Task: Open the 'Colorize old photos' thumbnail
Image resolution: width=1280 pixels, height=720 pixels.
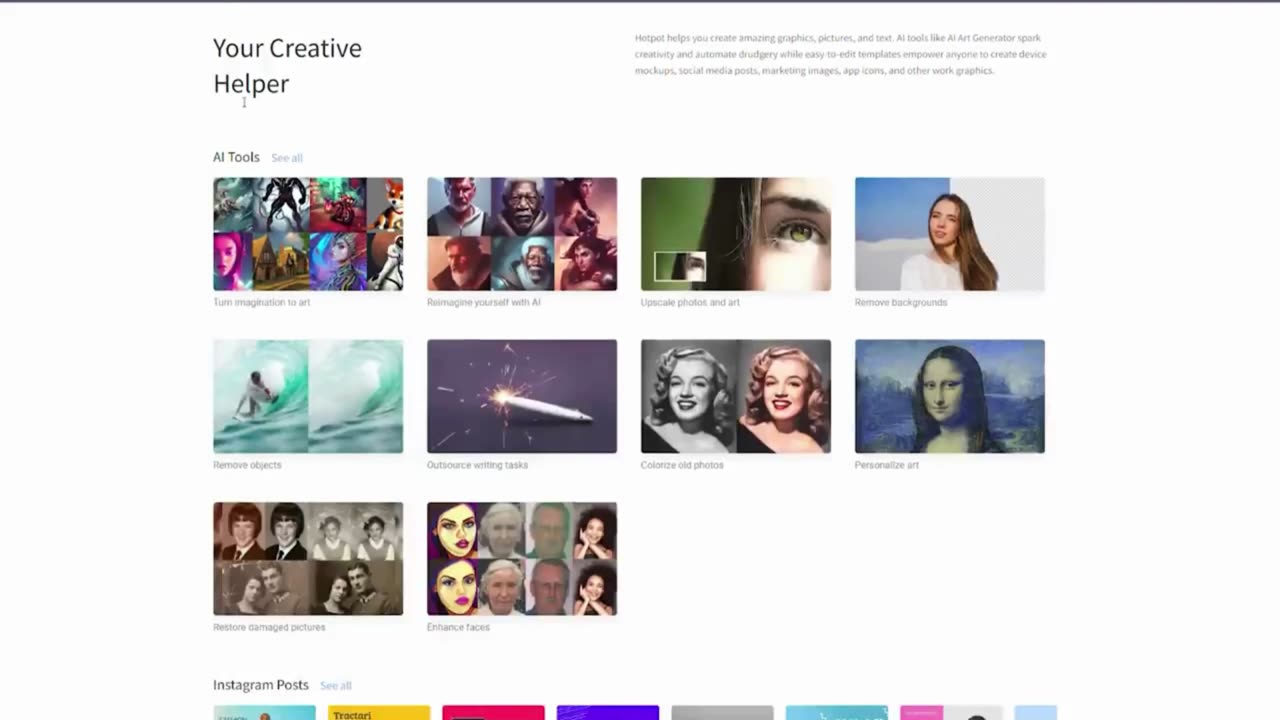Action: click(x=736, y=396)
